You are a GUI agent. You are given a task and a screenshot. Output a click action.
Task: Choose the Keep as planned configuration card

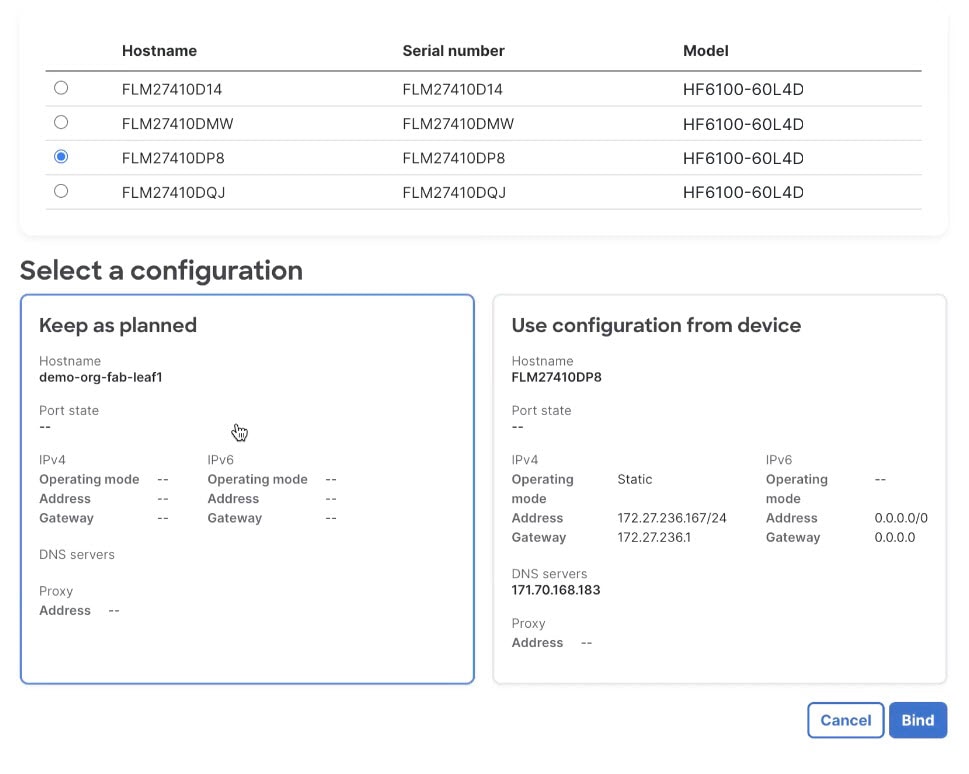tap(247, 489)
